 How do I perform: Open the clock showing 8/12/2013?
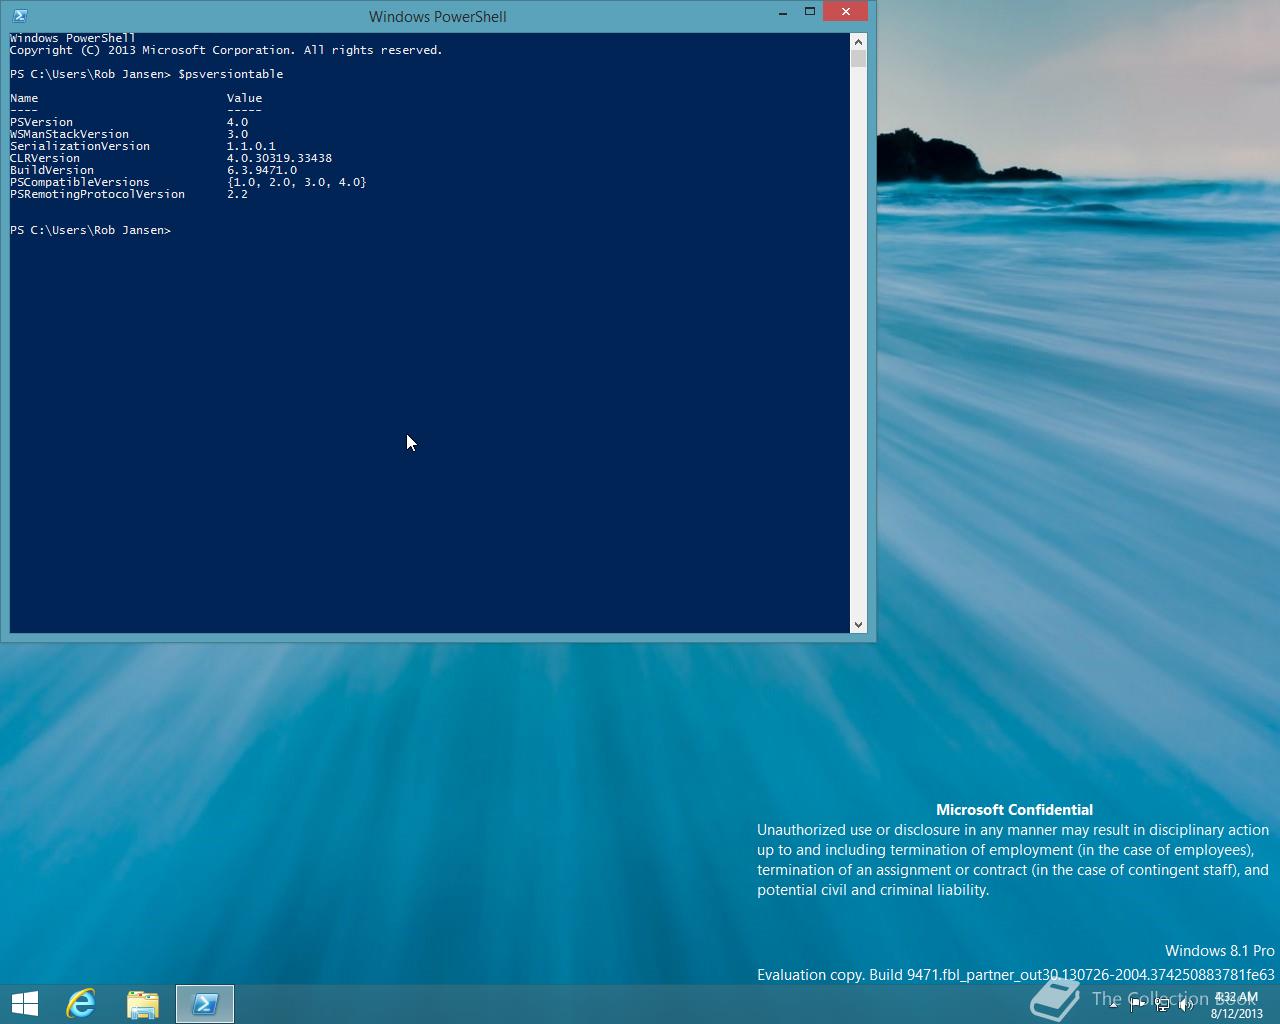click(x=1236, y=1005)
